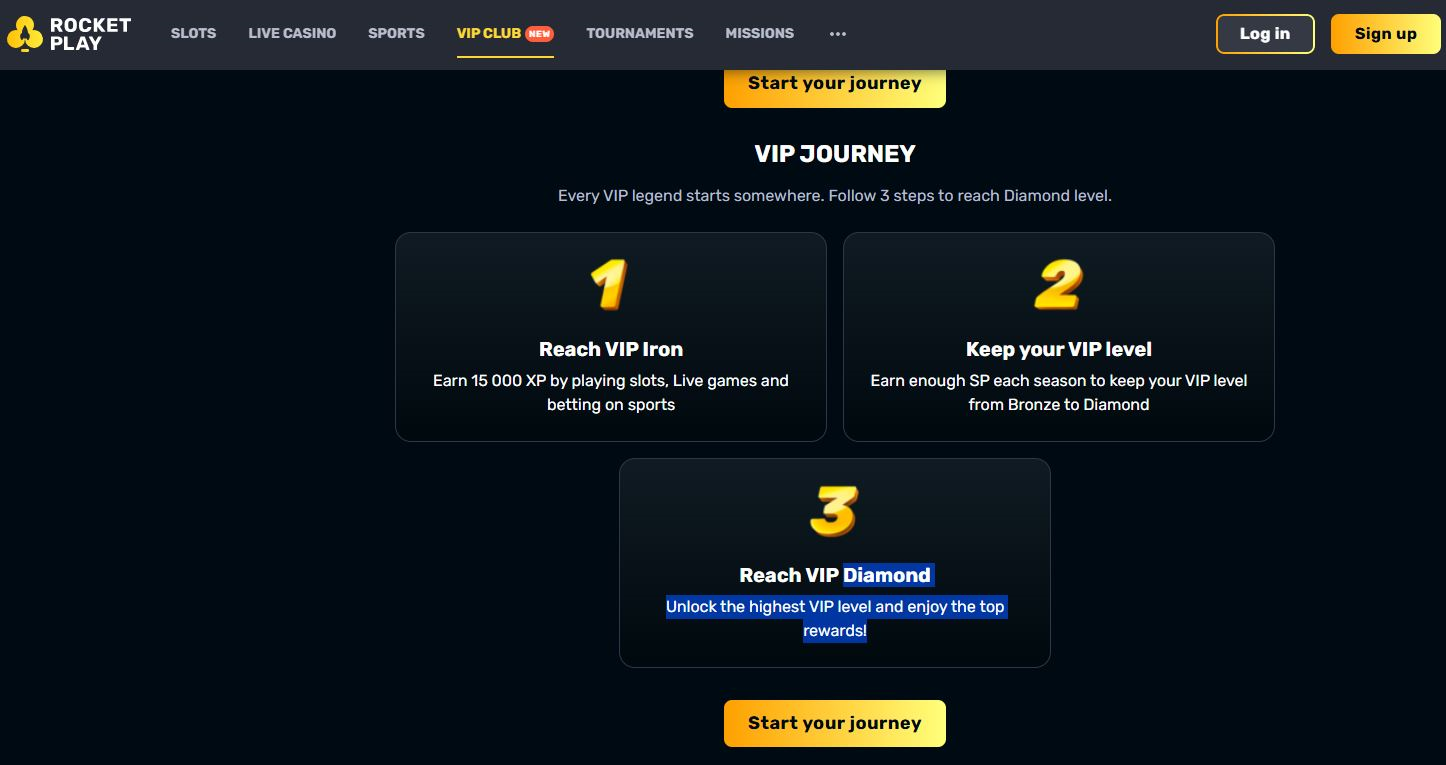Click the Rocket Play logo icon
The width and height of the screenshot is (1446, 765).
click(24, 34)
